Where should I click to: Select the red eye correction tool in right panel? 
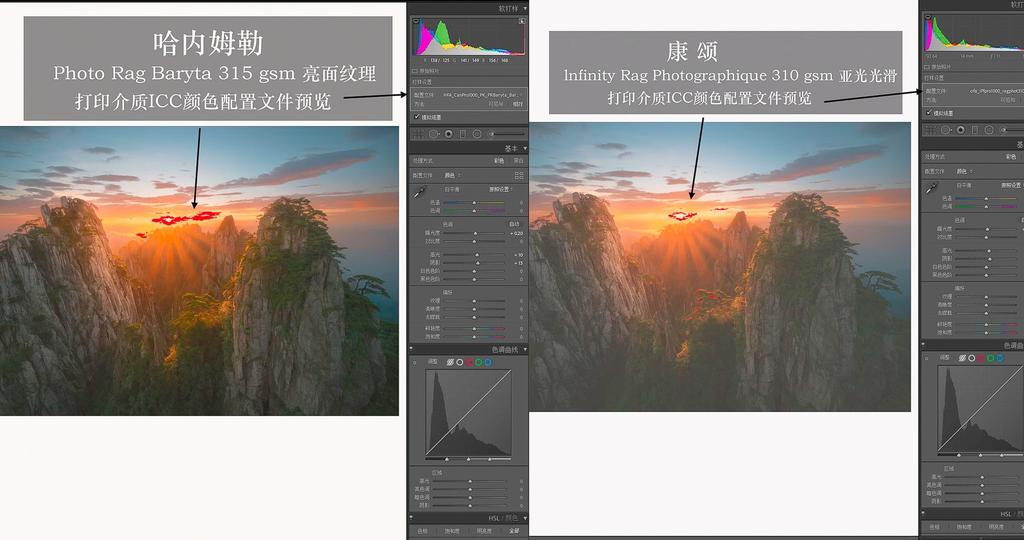point(961,130)
